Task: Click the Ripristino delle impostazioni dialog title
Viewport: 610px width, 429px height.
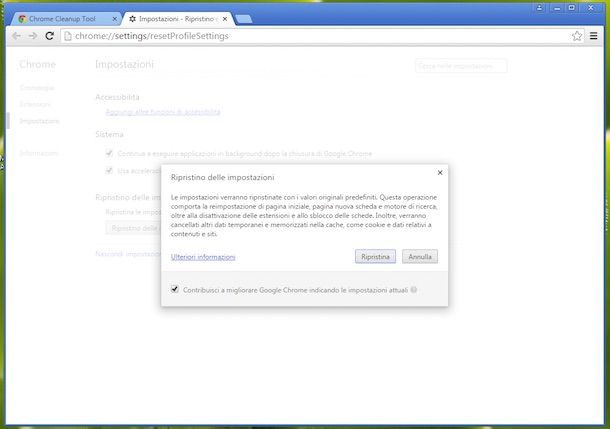Action: click(x=223, y=177)
